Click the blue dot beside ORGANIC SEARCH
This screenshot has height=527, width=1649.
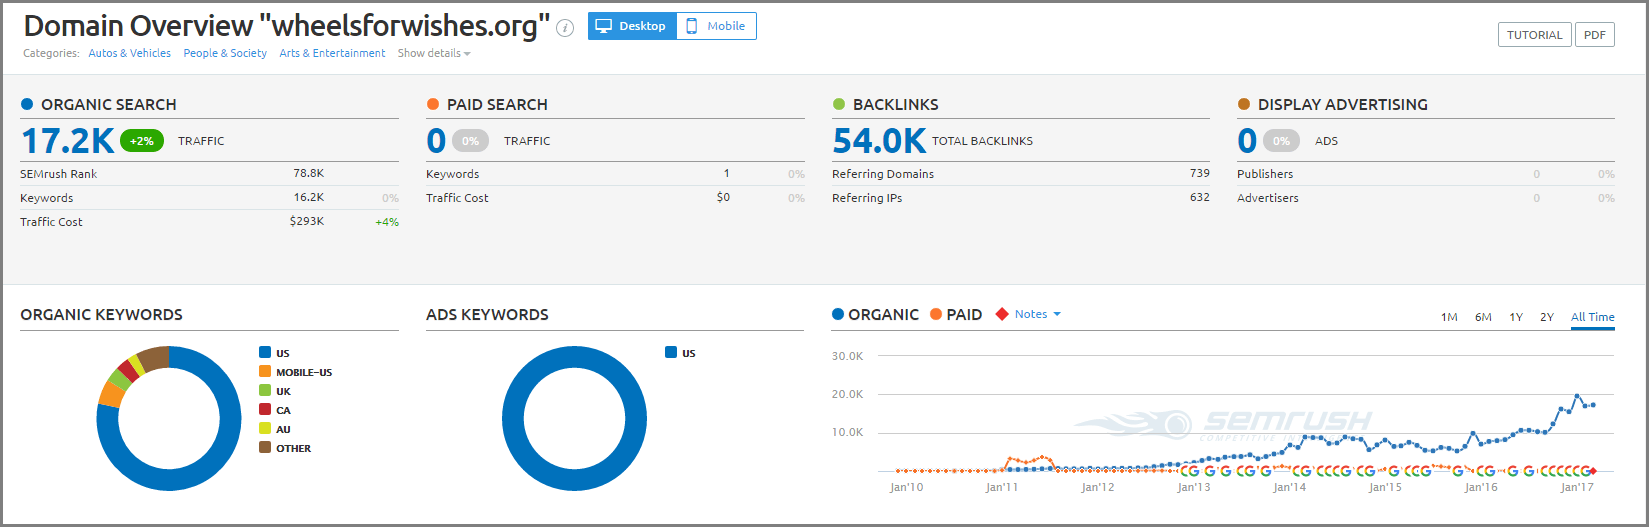click(27, 104)
